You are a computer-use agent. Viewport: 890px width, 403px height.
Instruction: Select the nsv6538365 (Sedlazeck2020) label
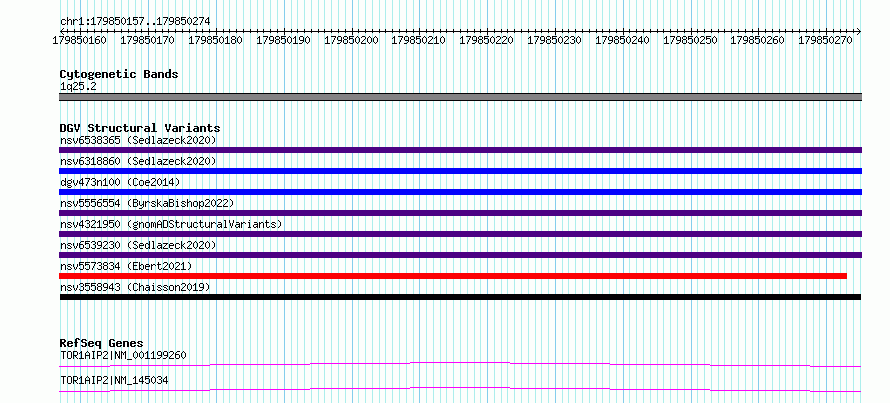click(138, 140)
